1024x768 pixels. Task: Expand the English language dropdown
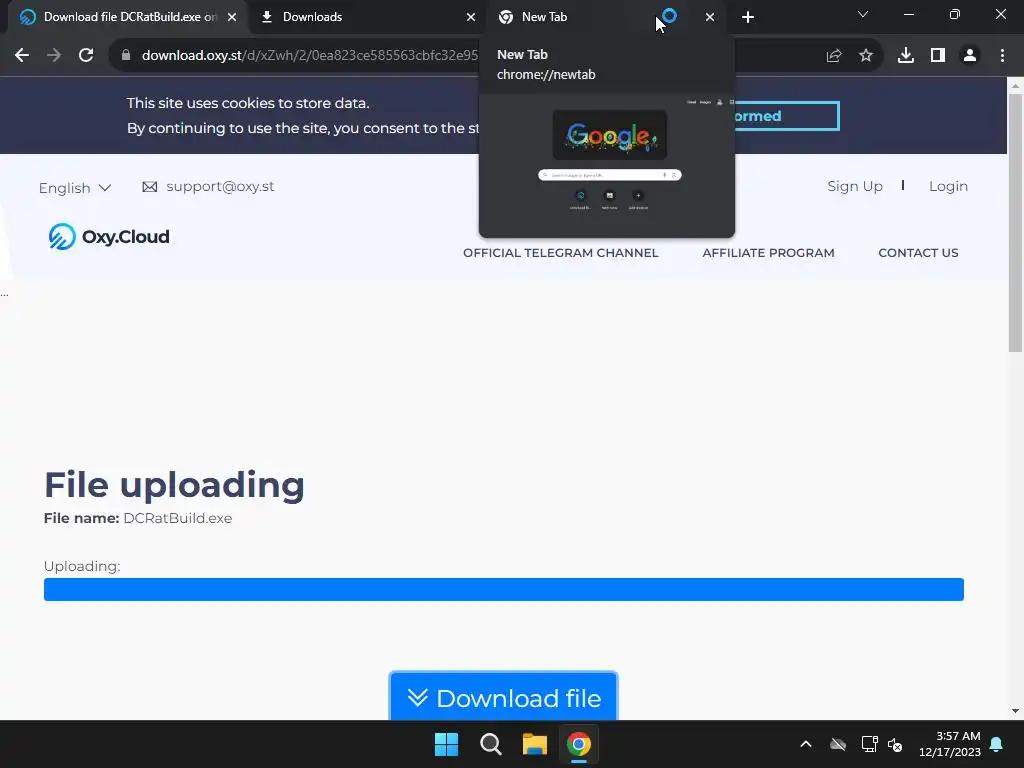75,188
